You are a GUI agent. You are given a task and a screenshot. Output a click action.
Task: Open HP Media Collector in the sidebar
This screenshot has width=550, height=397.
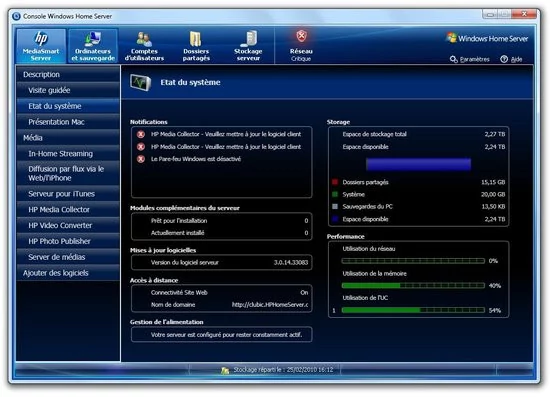pos(68,209)
